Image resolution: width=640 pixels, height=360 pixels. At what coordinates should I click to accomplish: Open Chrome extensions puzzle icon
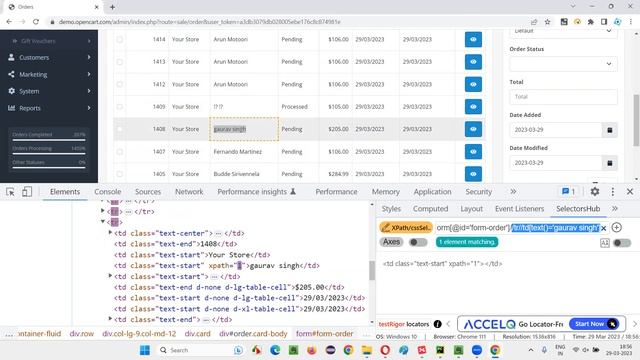[591, 22]
